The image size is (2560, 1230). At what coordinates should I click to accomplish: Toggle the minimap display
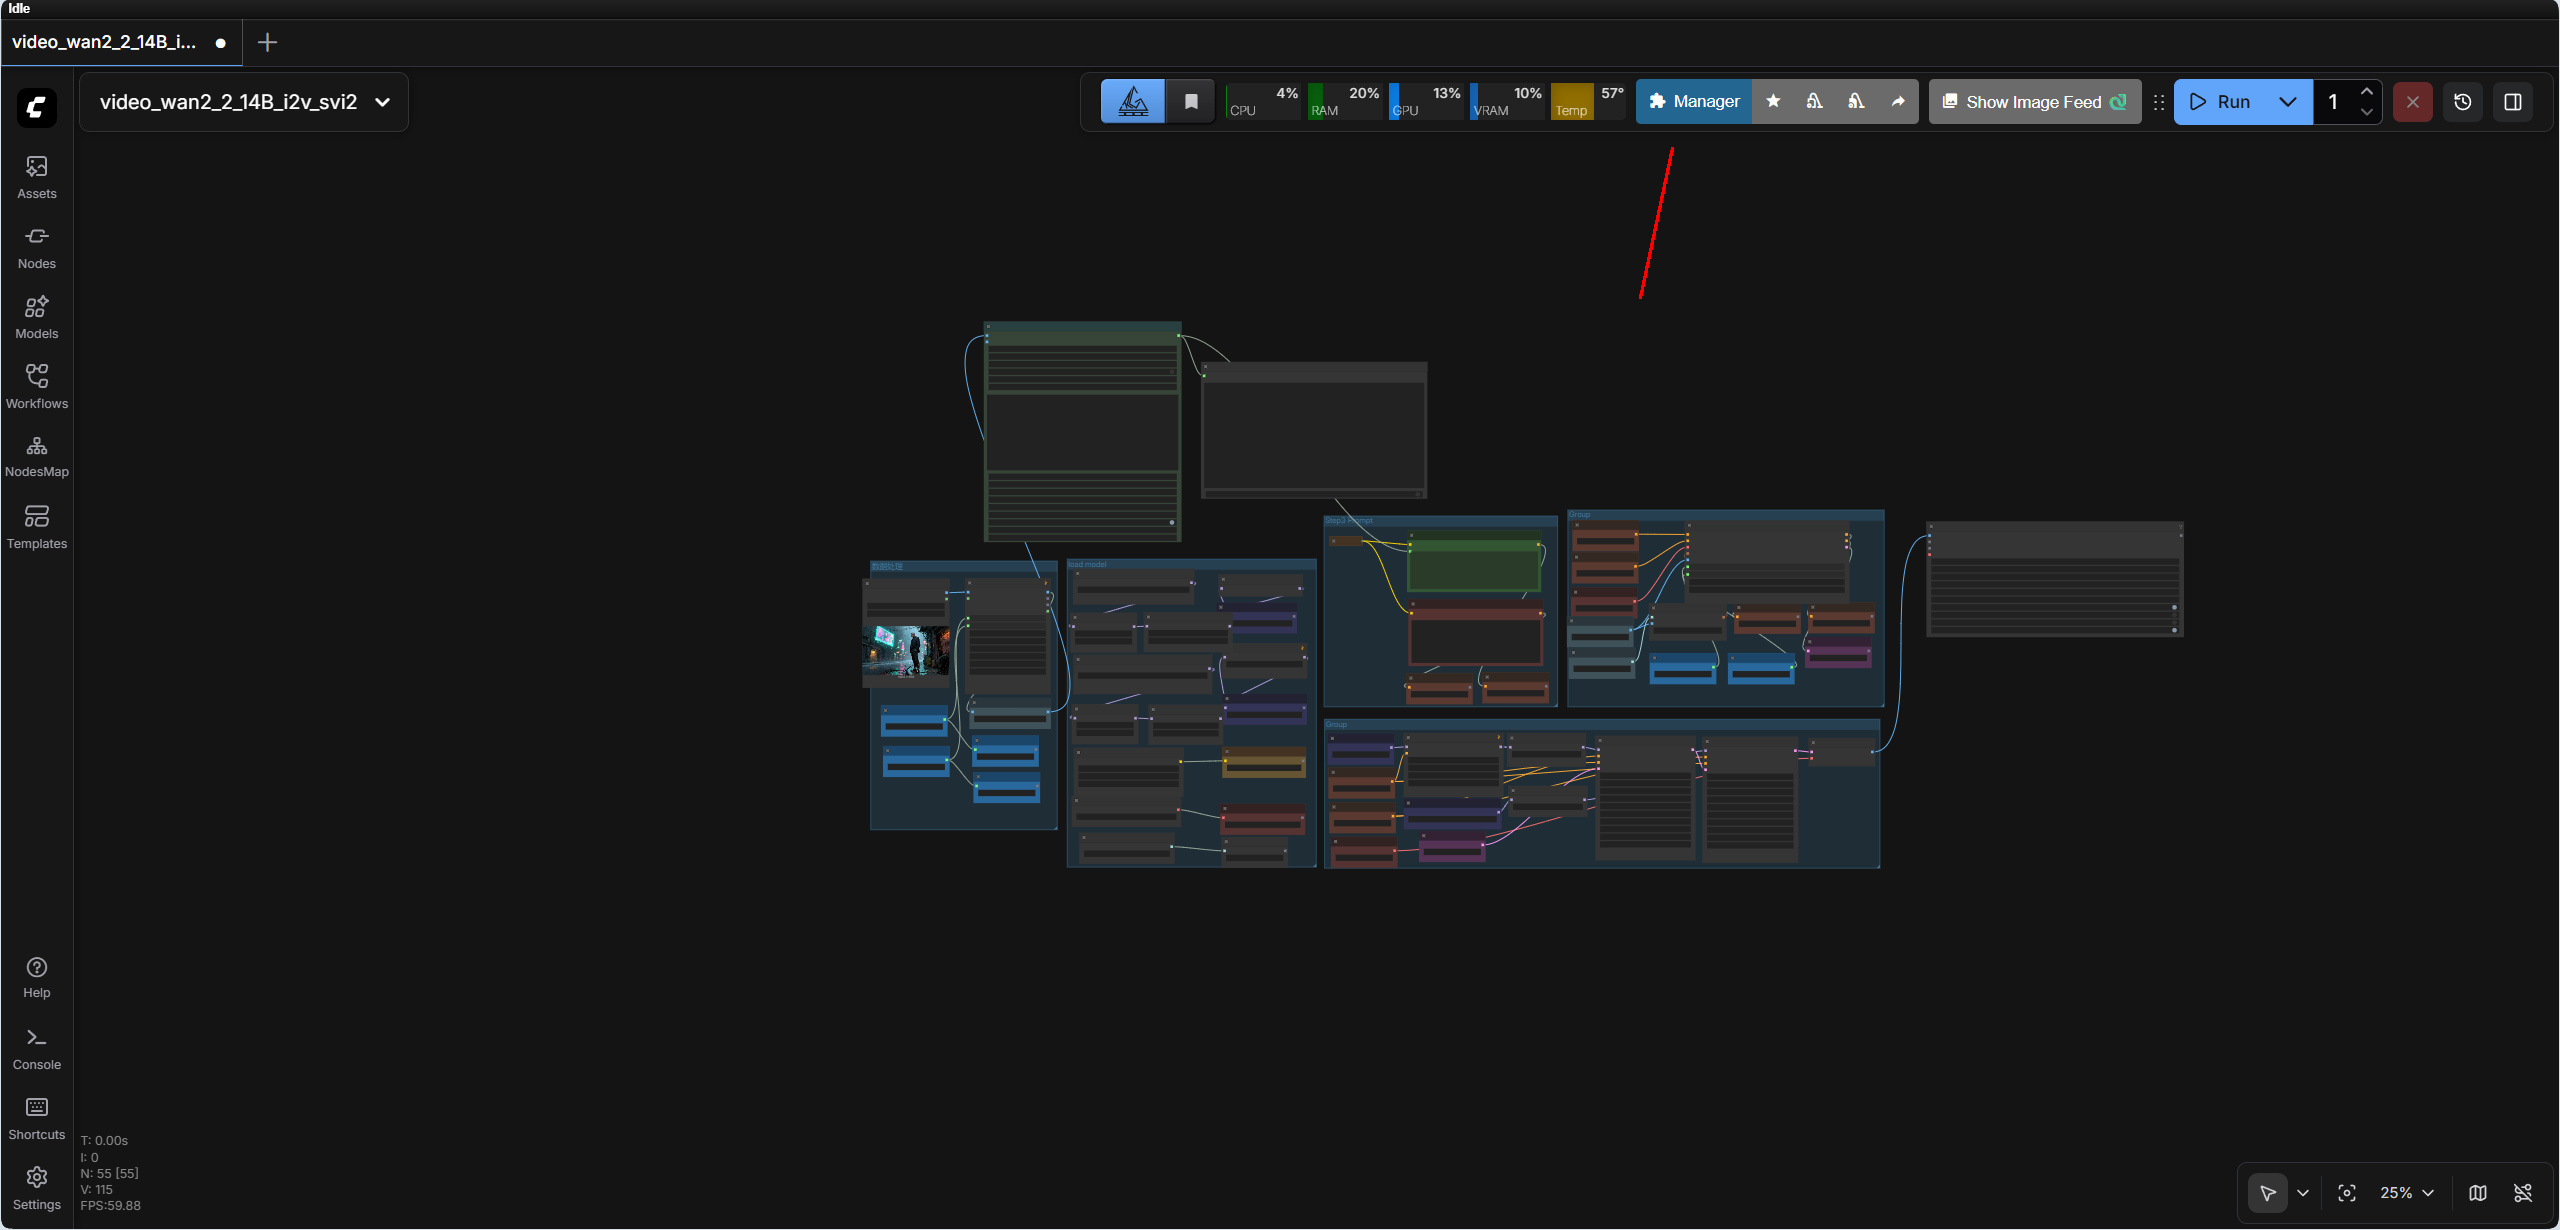point(2478,1193)
